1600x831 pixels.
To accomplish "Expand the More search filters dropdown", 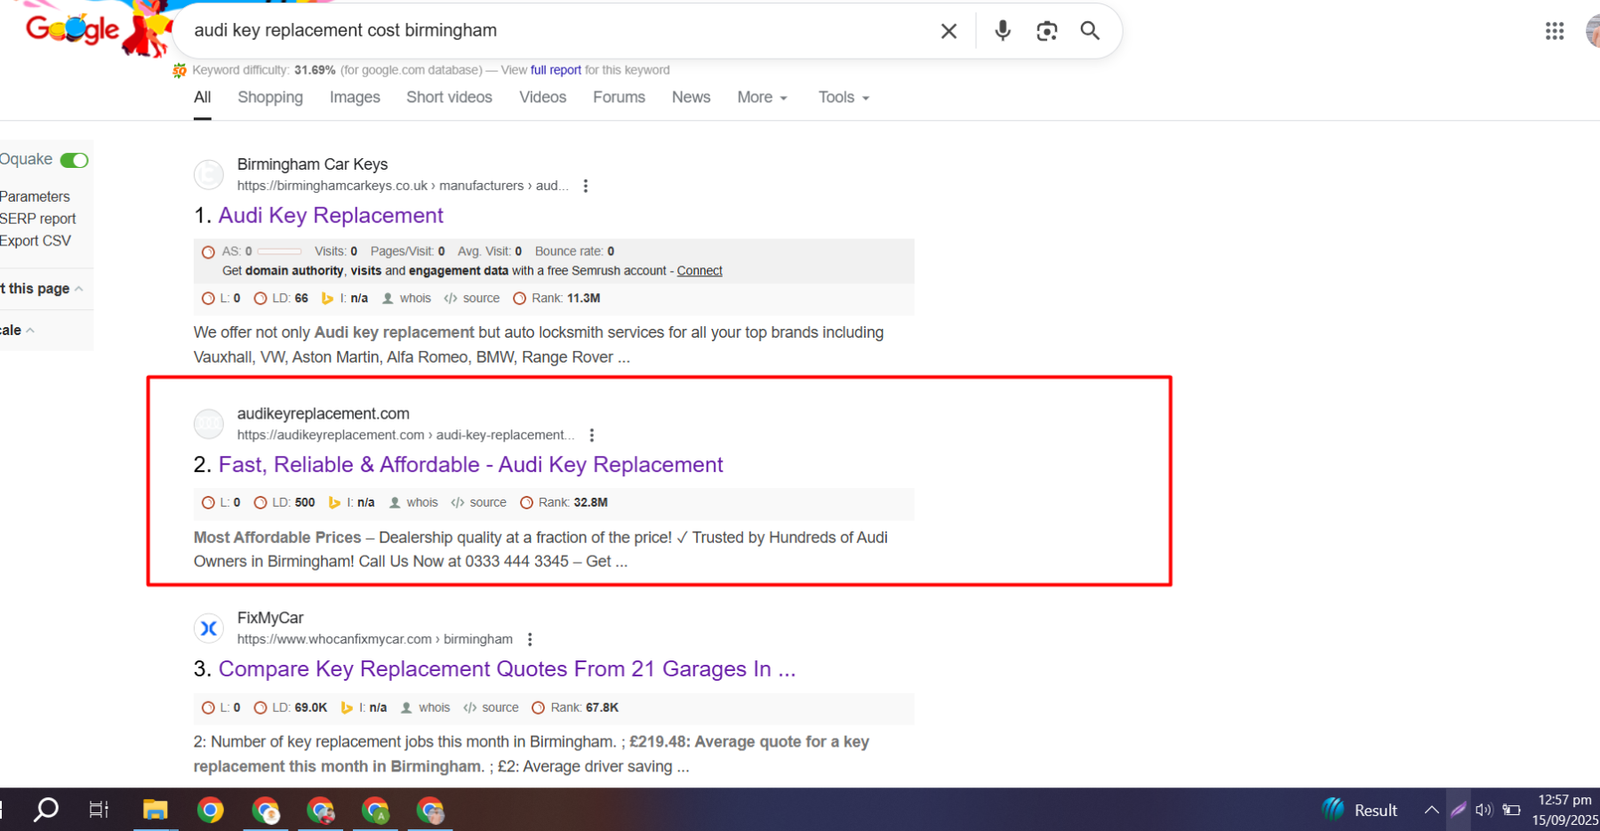I will coord(762,97).
